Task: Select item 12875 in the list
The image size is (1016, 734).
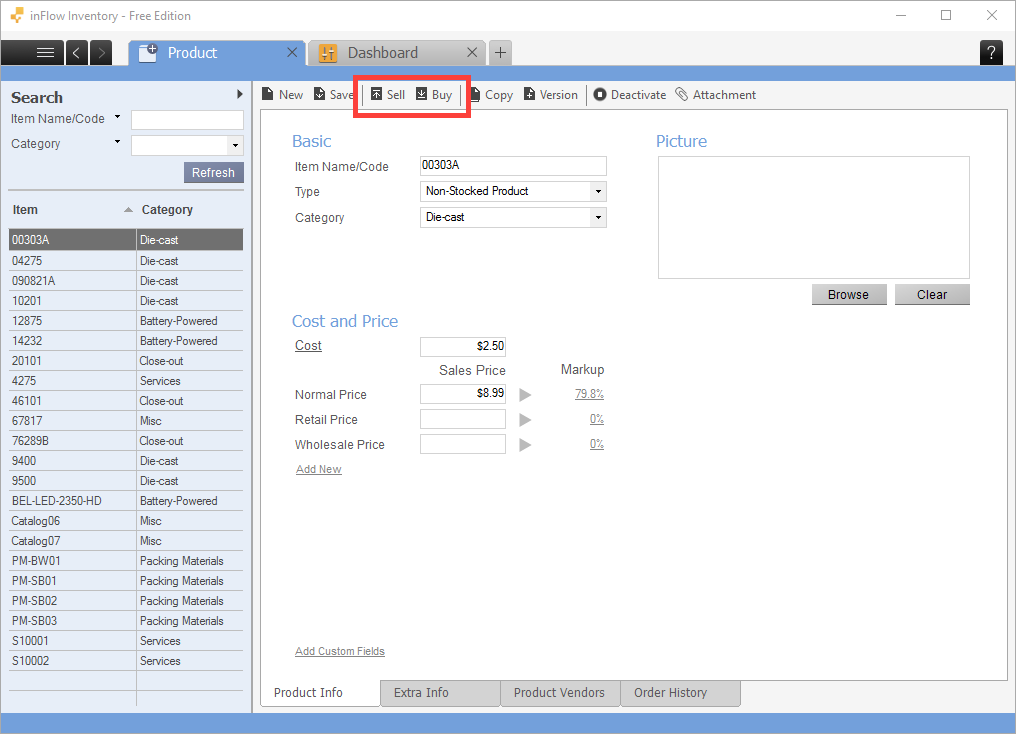Action: (126, 321)
